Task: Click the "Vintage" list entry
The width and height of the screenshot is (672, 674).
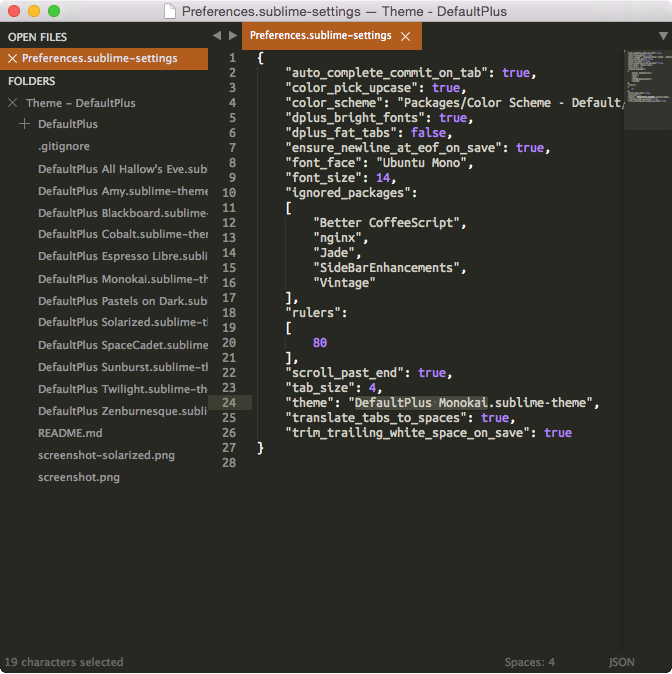Action: [344, 283]
